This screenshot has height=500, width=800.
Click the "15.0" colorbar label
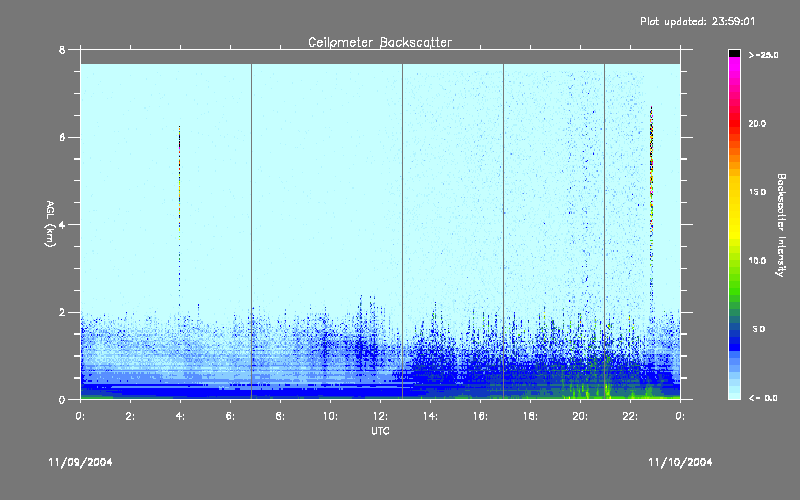click(757, 192)
